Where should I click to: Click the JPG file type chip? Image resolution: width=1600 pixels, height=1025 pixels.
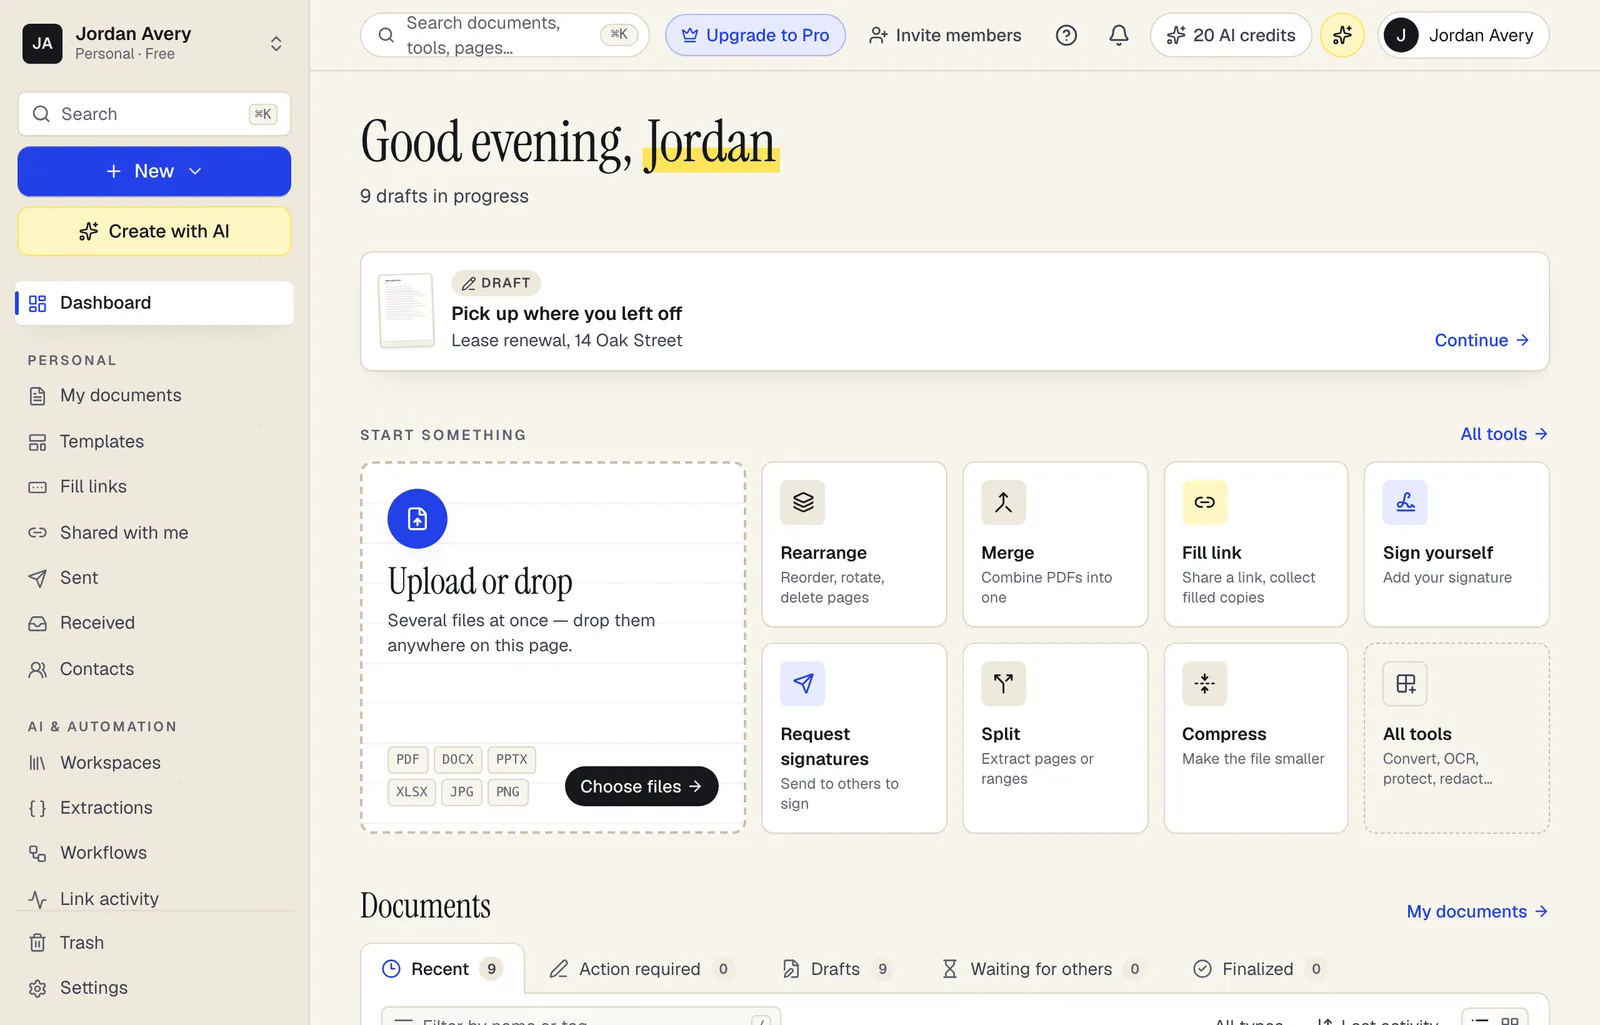(x=462, y=792)
